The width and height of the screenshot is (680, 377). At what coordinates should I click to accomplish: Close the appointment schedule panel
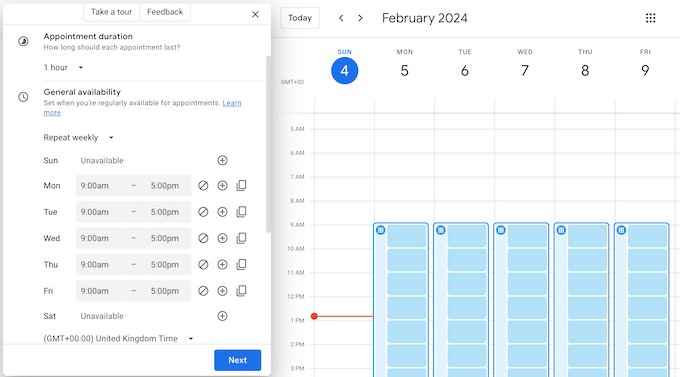tap(255, 14)
